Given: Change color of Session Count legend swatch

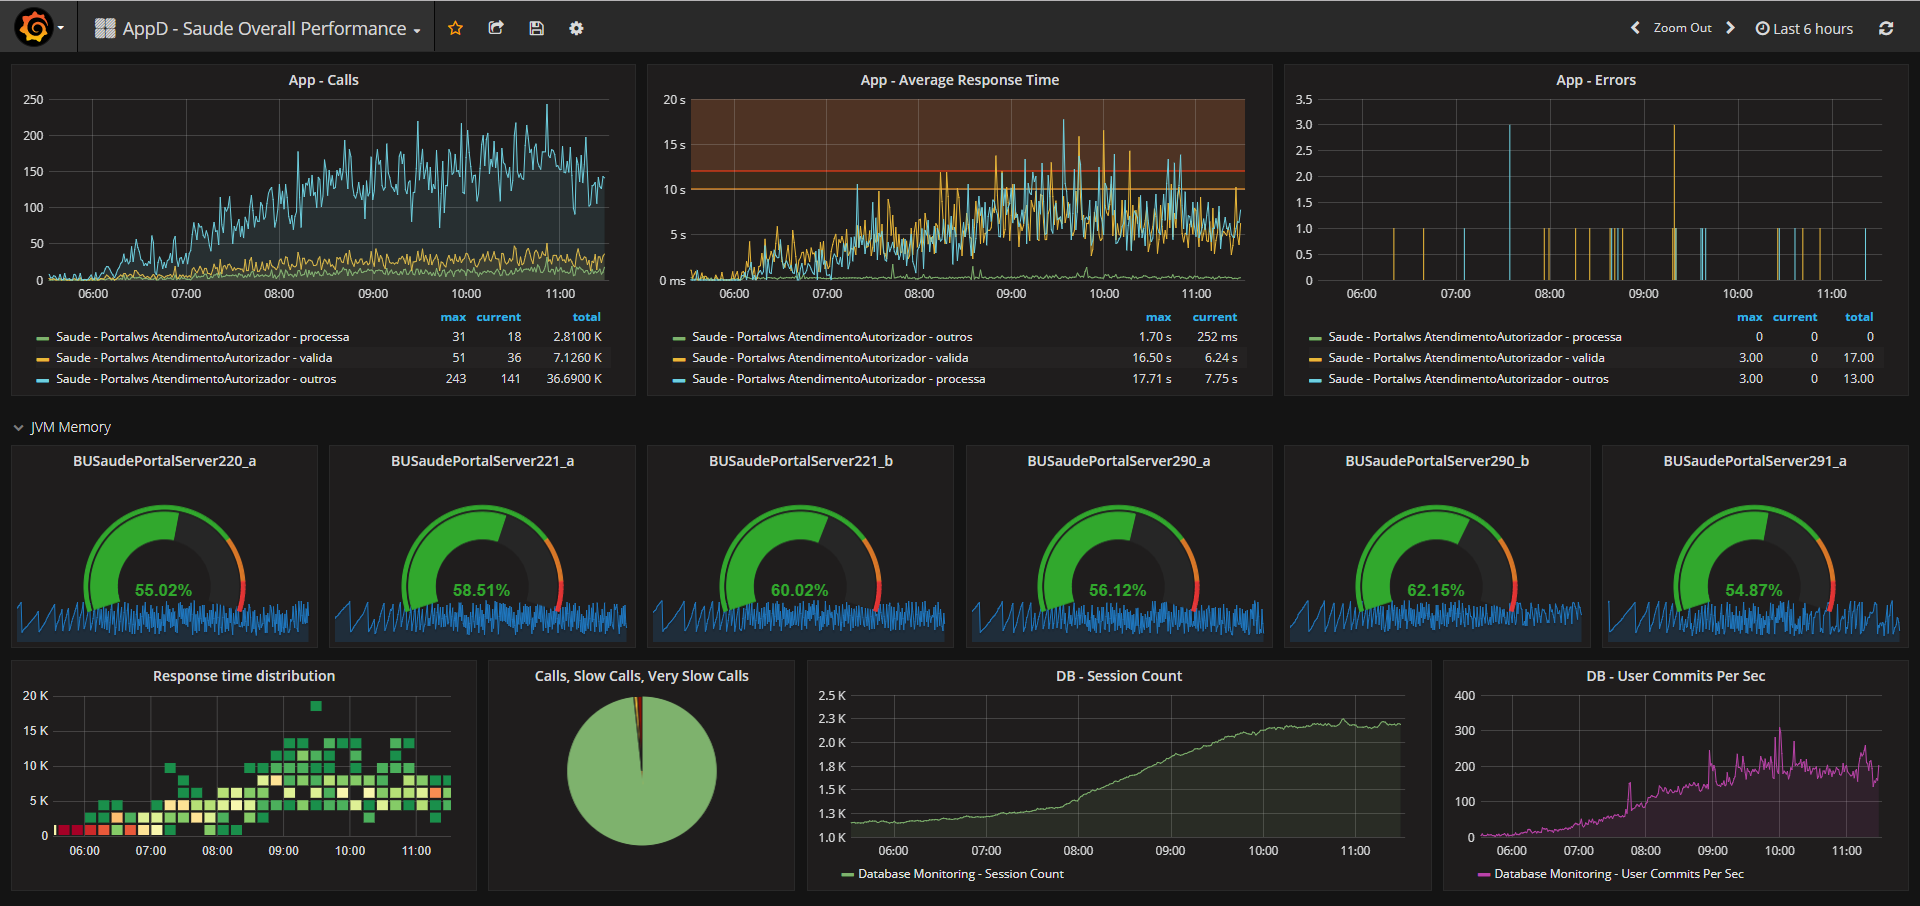Looking at the screenshot, I should (848, 875).
